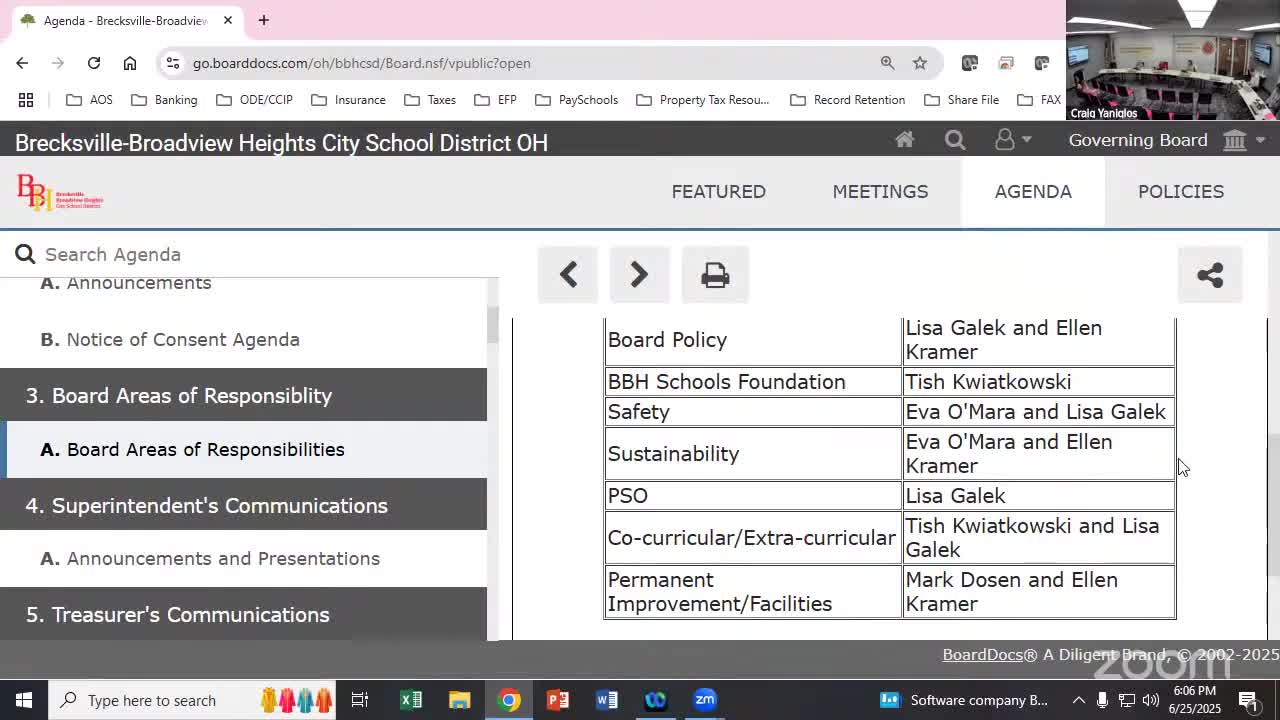Click the Governing Board bank icon
The width and height of the screenshot is (1280, 720).
pyautogui.click(x=1234, y=140)
